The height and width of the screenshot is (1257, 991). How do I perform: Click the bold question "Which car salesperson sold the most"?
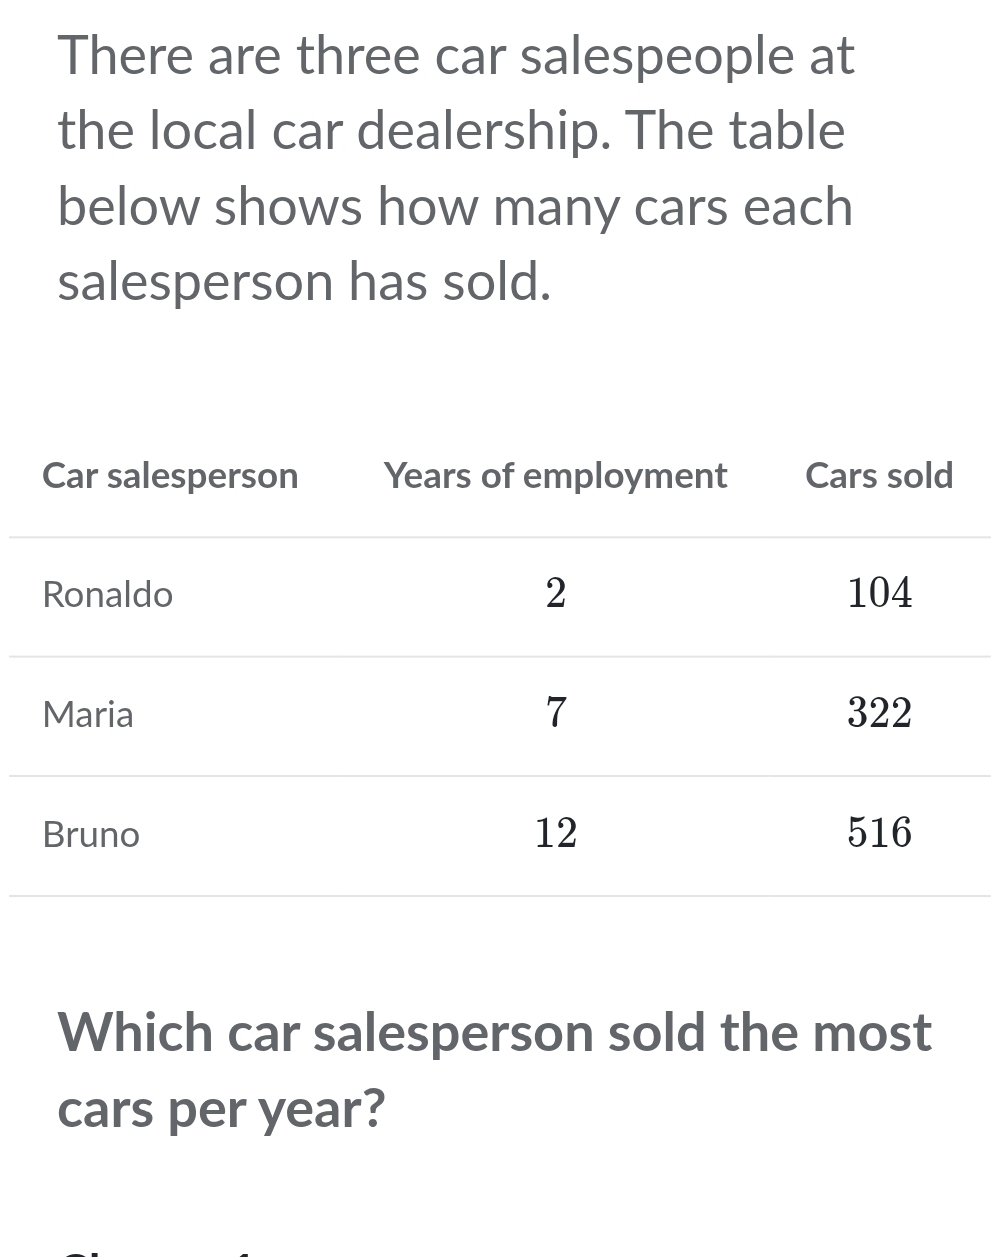494,1032
